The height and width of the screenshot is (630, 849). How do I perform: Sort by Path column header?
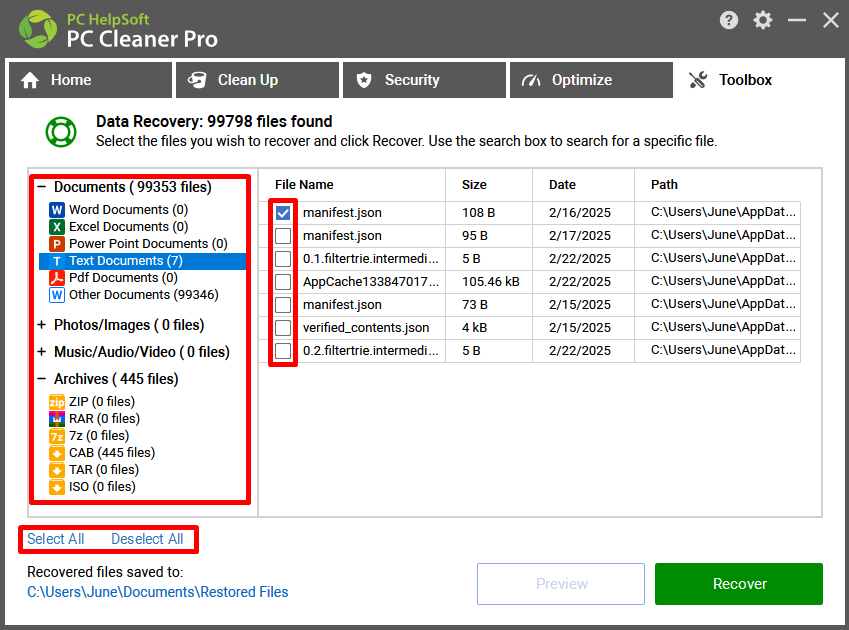tap(664, 185)
